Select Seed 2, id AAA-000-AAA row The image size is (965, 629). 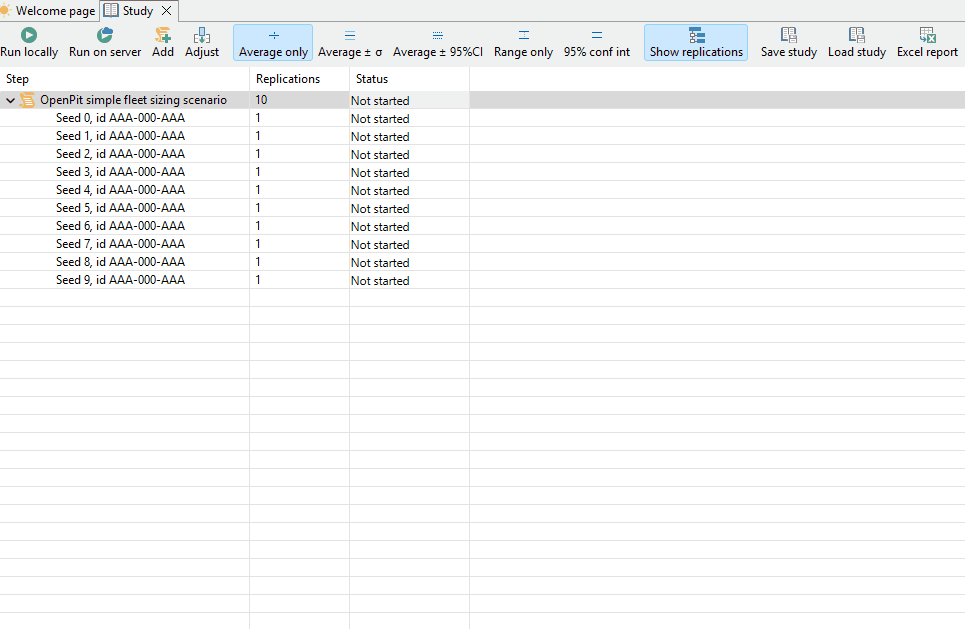482,154
